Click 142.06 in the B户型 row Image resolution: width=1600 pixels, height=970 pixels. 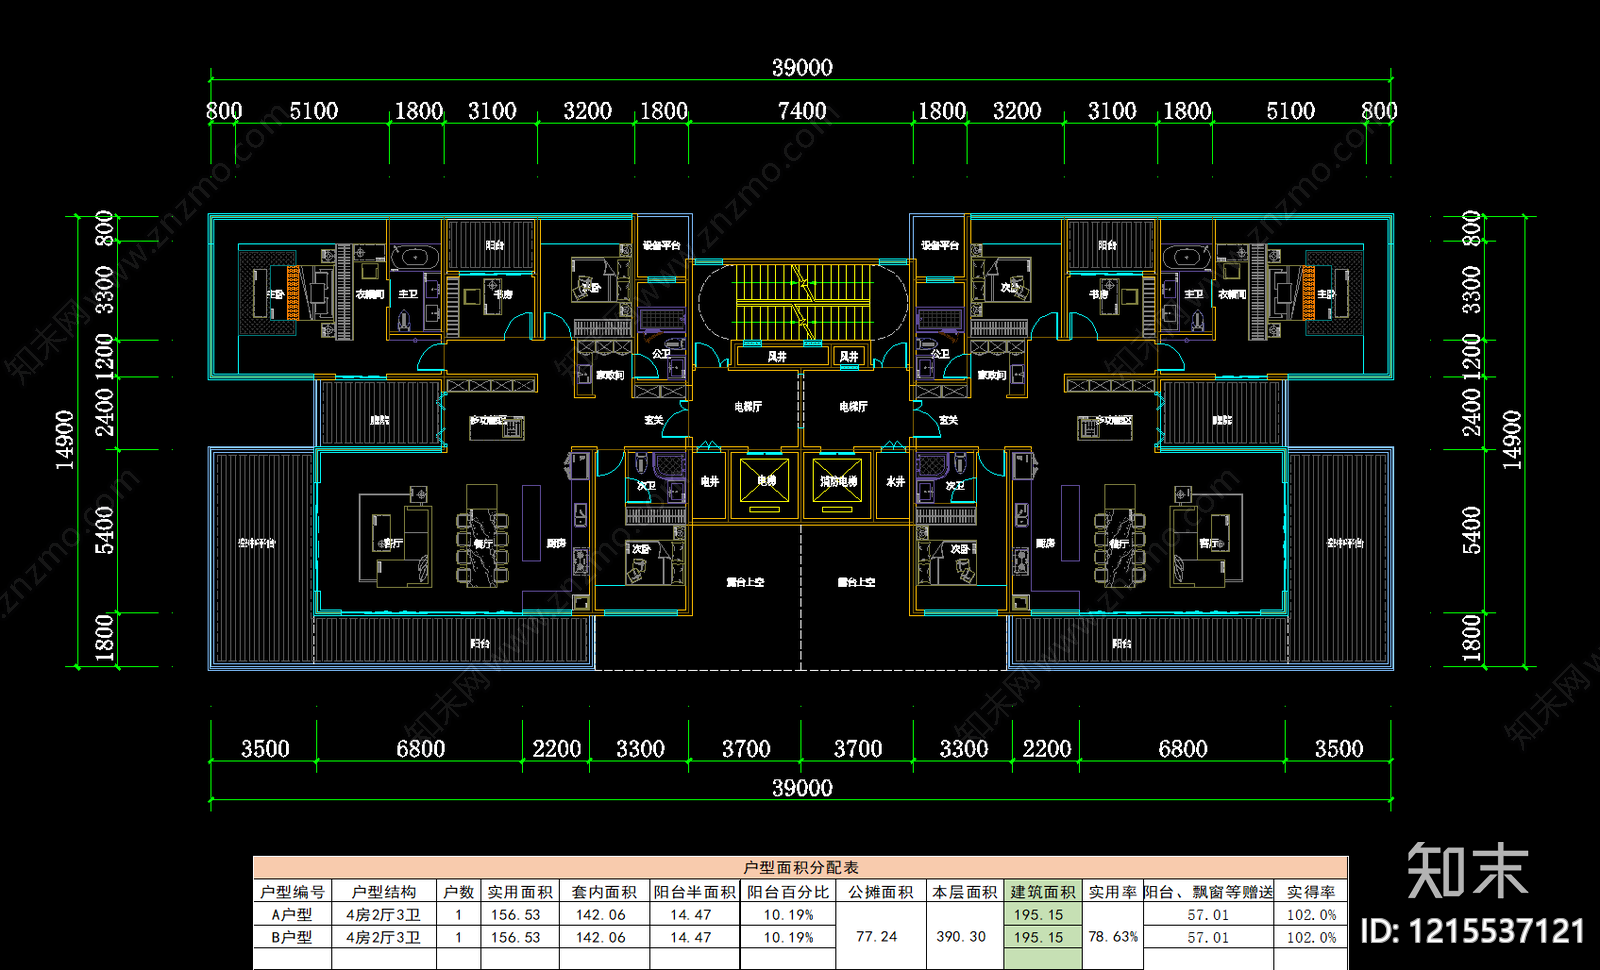[601, 938]
